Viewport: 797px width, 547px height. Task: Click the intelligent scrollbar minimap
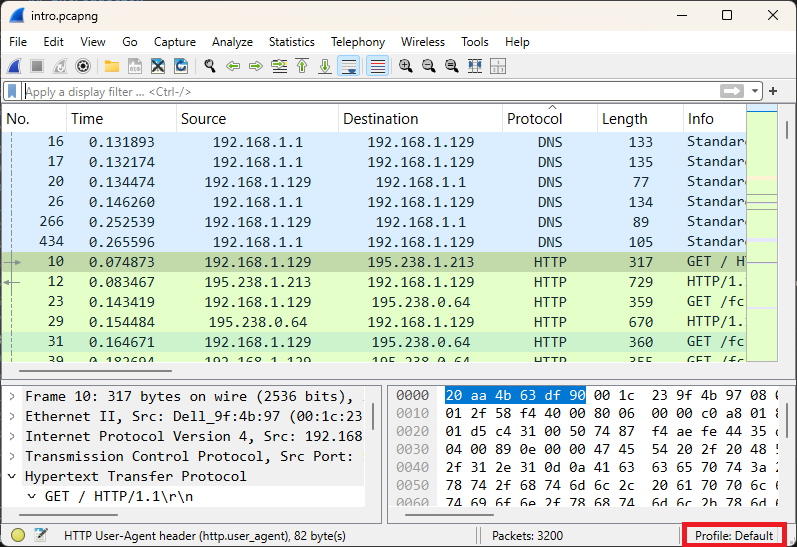761,234
